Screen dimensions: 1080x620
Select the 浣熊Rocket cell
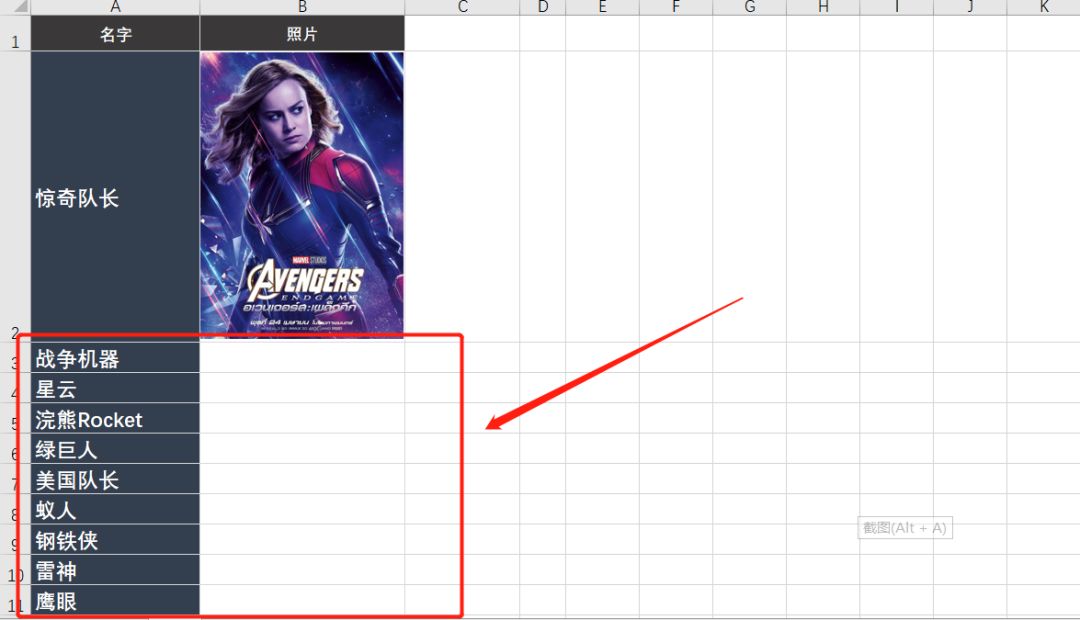115,418
